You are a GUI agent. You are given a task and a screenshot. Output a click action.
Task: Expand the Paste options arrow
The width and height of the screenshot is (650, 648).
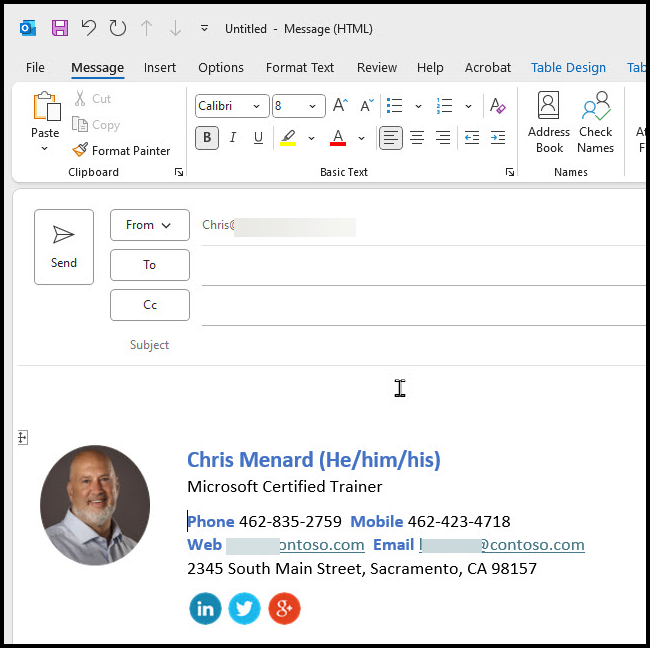(x=45, y=148)
